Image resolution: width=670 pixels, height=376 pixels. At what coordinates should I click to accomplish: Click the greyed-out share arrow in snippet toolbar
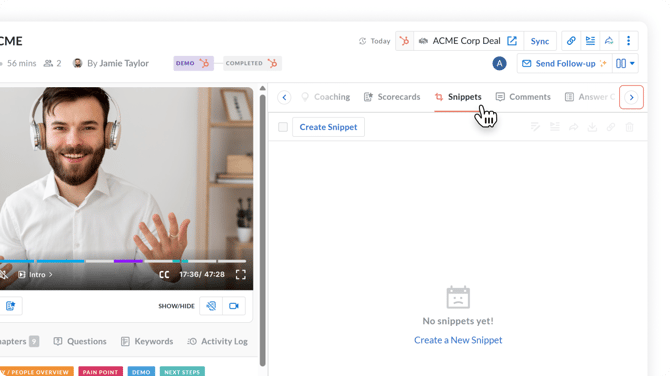tap(573, 127)
